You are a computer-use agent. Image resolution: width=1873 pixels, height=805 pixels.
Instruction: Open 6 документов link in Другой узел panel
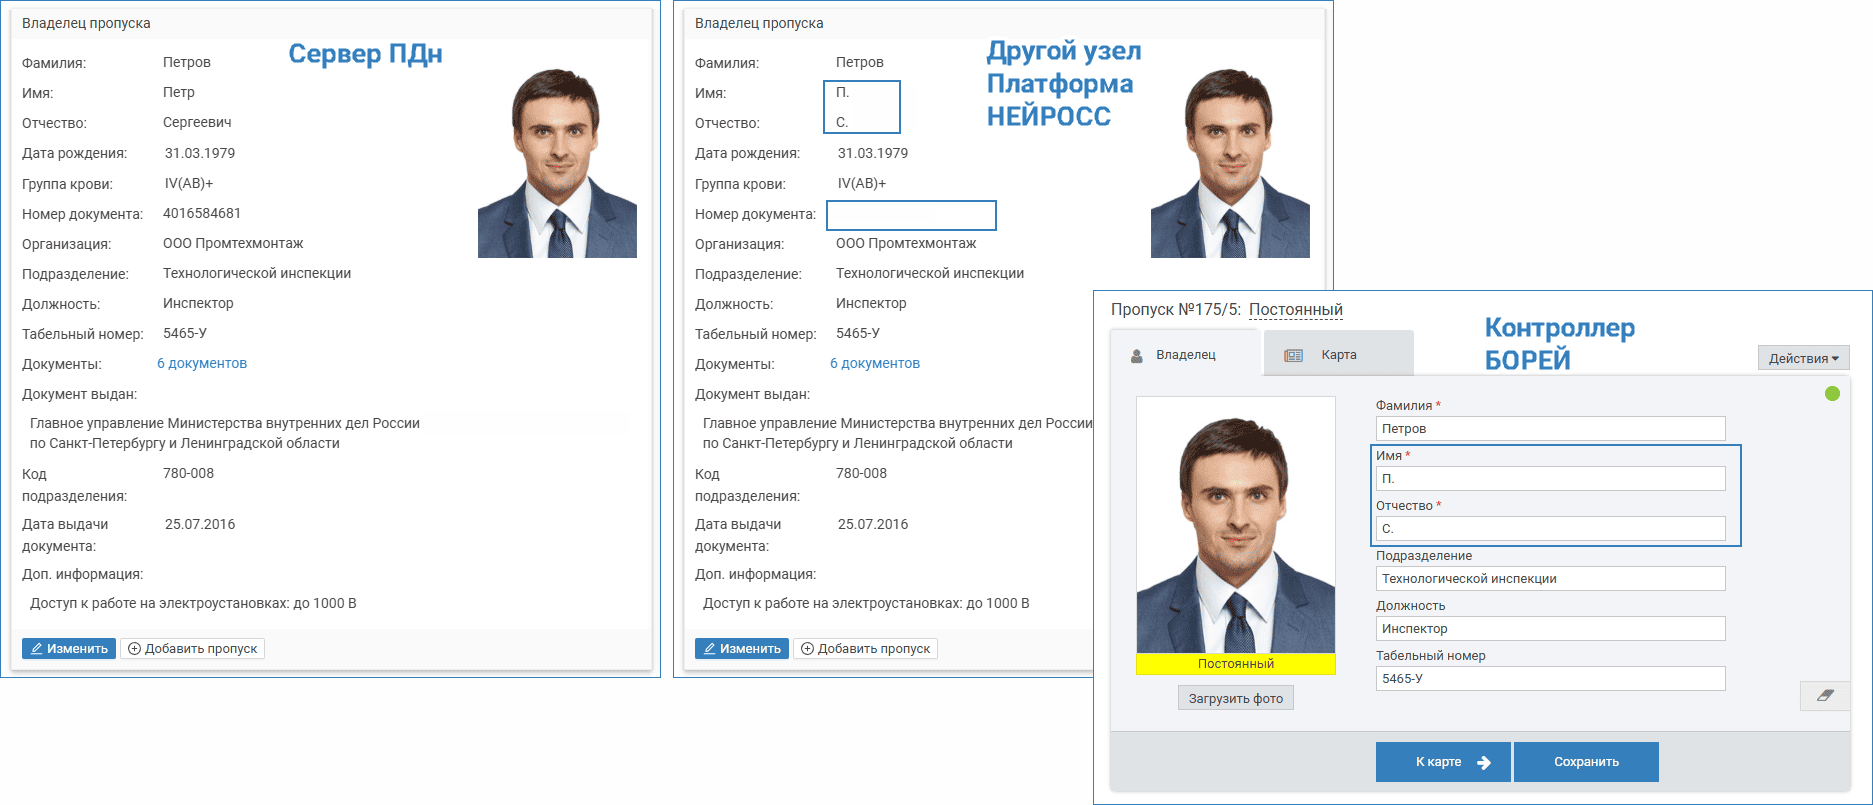(x=875, y=364)
